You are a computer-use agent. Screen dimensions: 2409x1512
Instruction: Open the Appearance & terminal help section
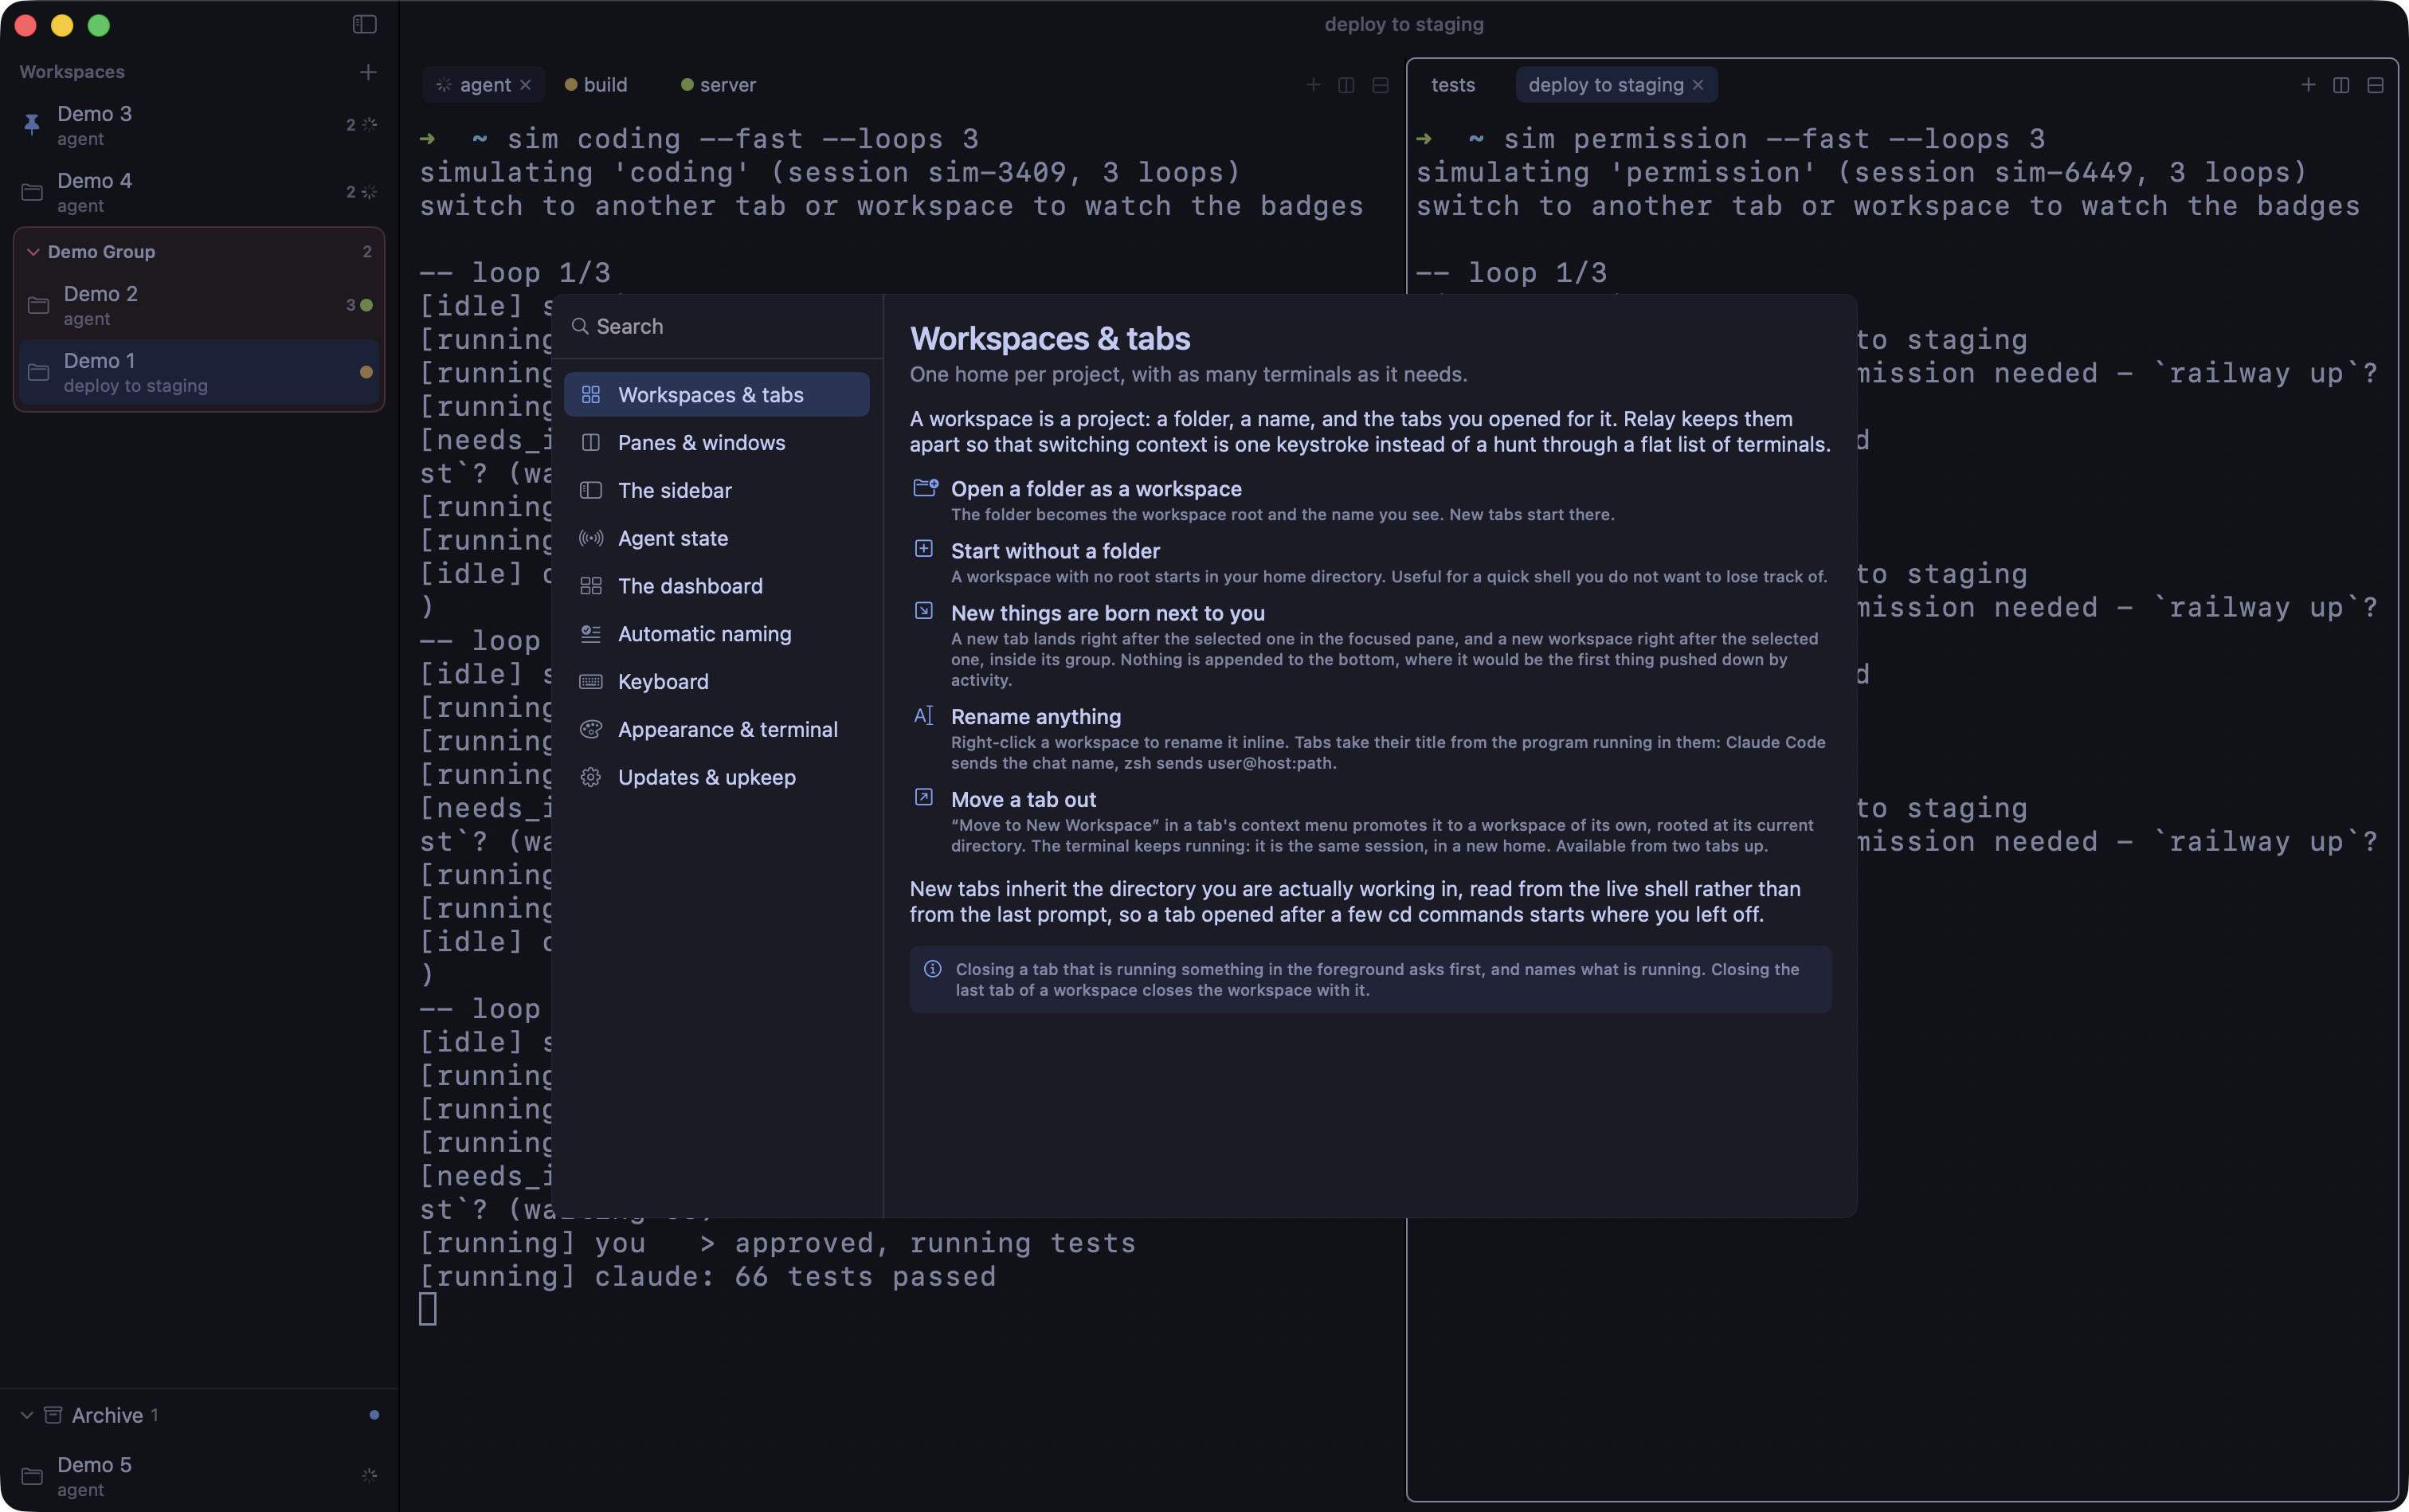[716, 730]
